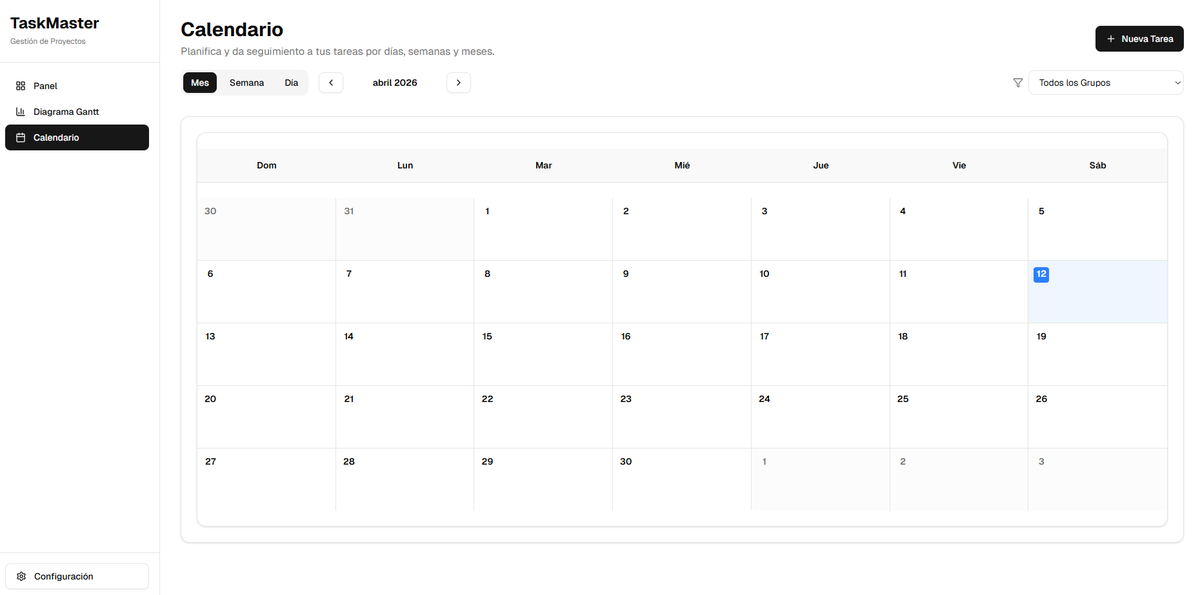Select day 16 in calendar
The width and height of the screenshot is (1200, 595).
681,354
